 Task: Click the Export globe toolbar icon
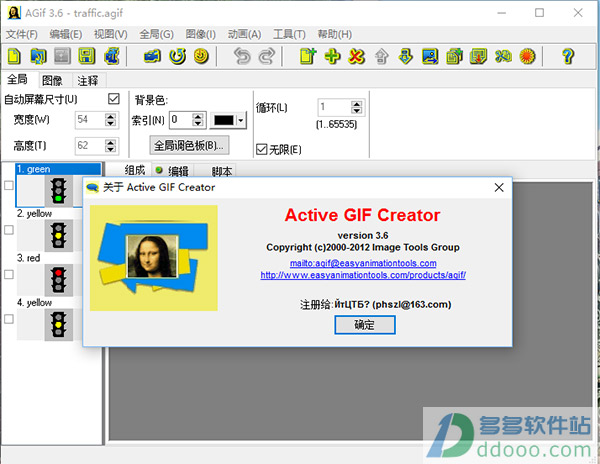(112, 56)
